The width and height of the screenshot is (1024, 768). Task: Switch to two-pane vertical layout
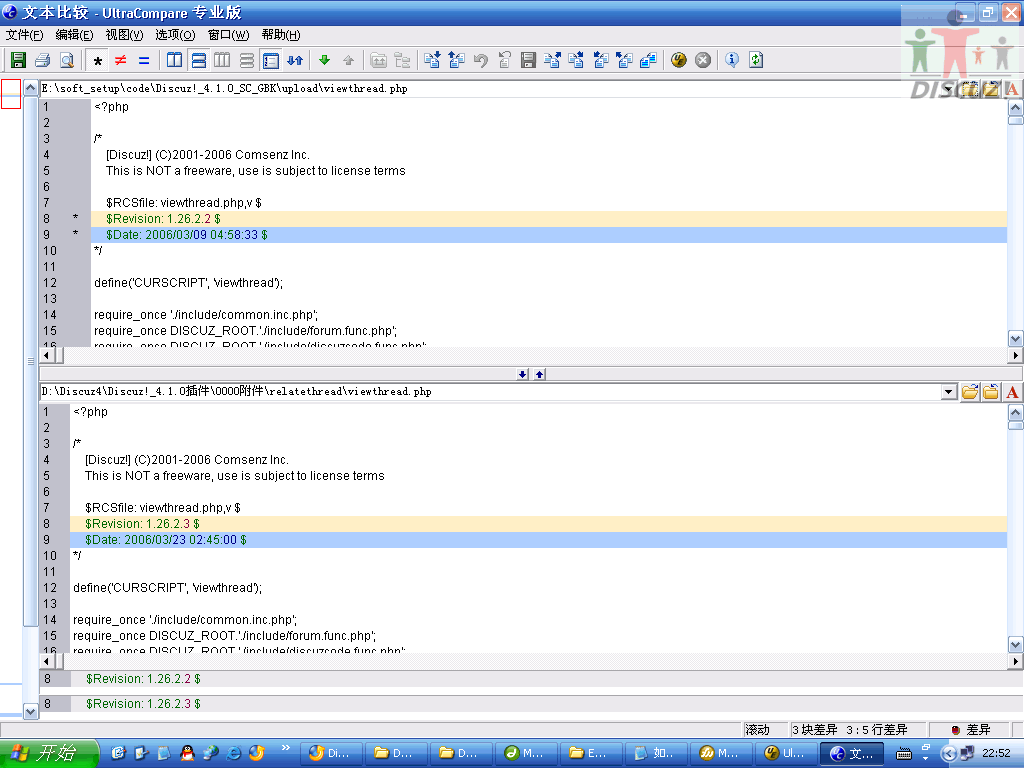174,61
